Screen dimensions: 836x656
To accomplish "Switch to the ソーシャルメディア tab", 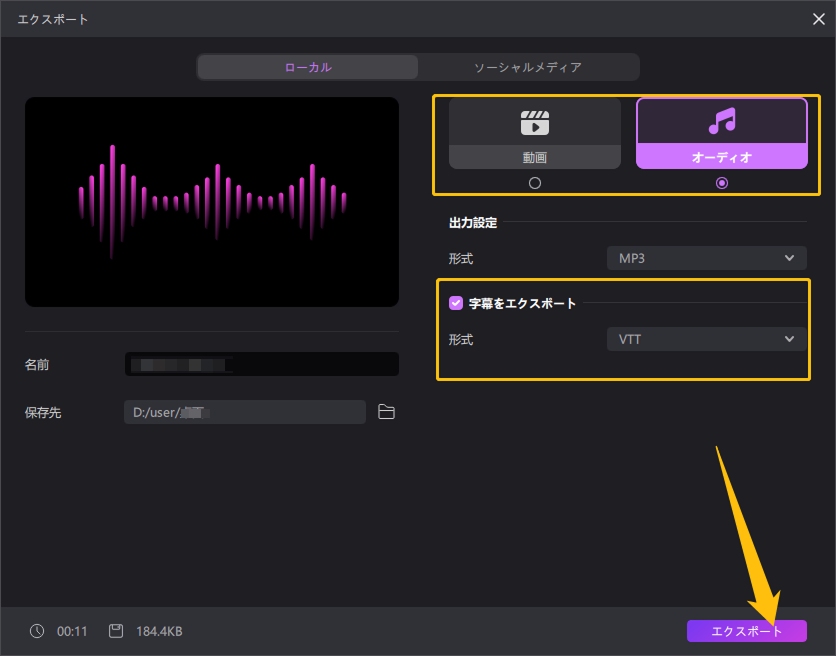I will [x=528, y=66].
